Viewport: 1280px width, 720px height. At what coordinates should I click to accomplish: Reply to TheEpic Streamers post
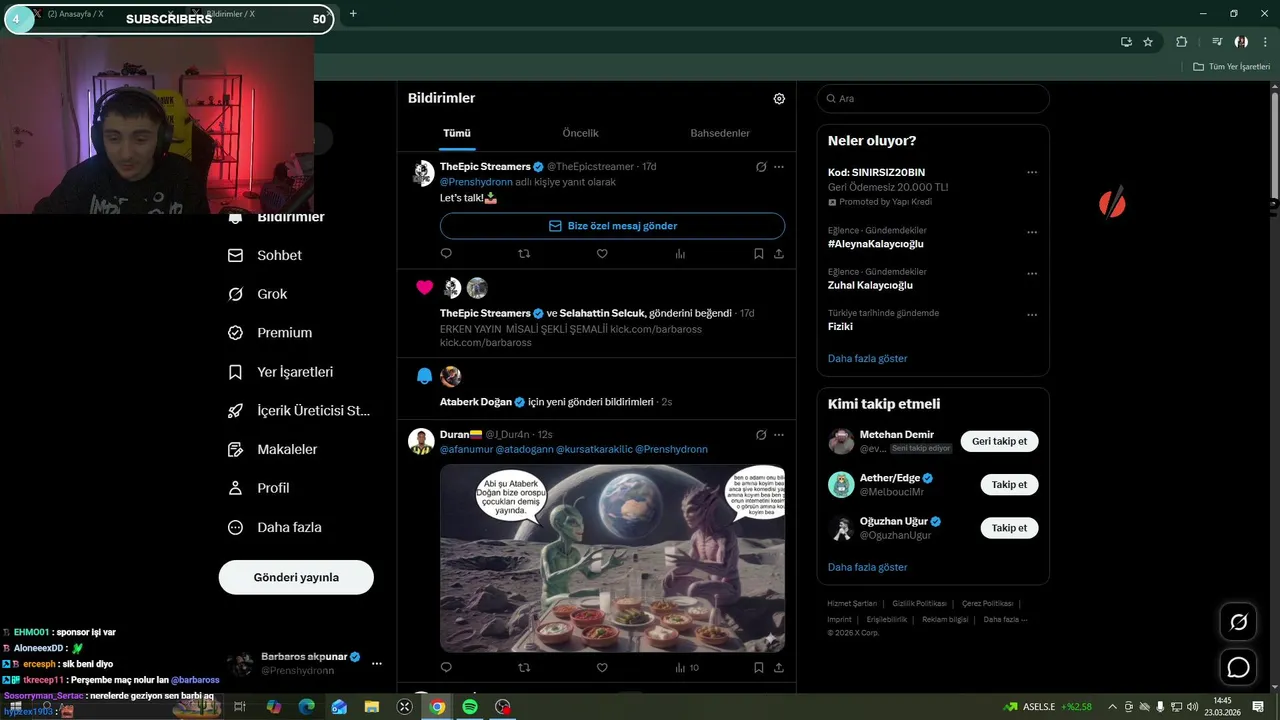(446, 254)
